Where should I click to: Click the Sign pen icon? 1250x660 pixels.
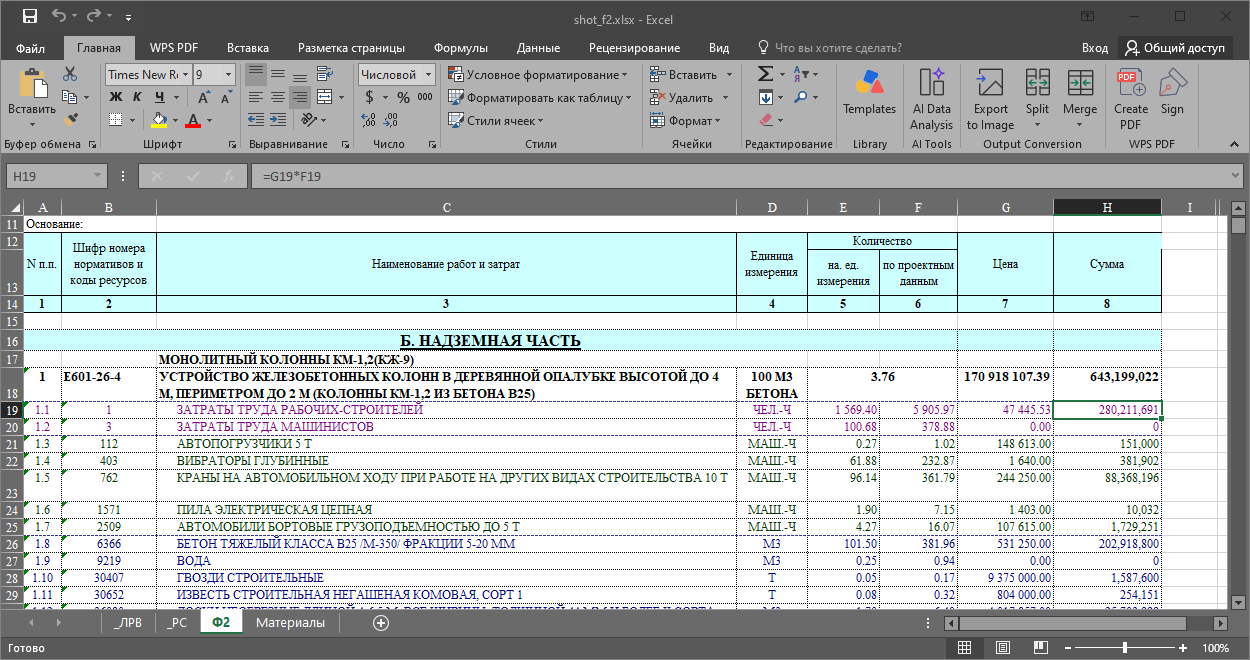tap(1172, 81)
